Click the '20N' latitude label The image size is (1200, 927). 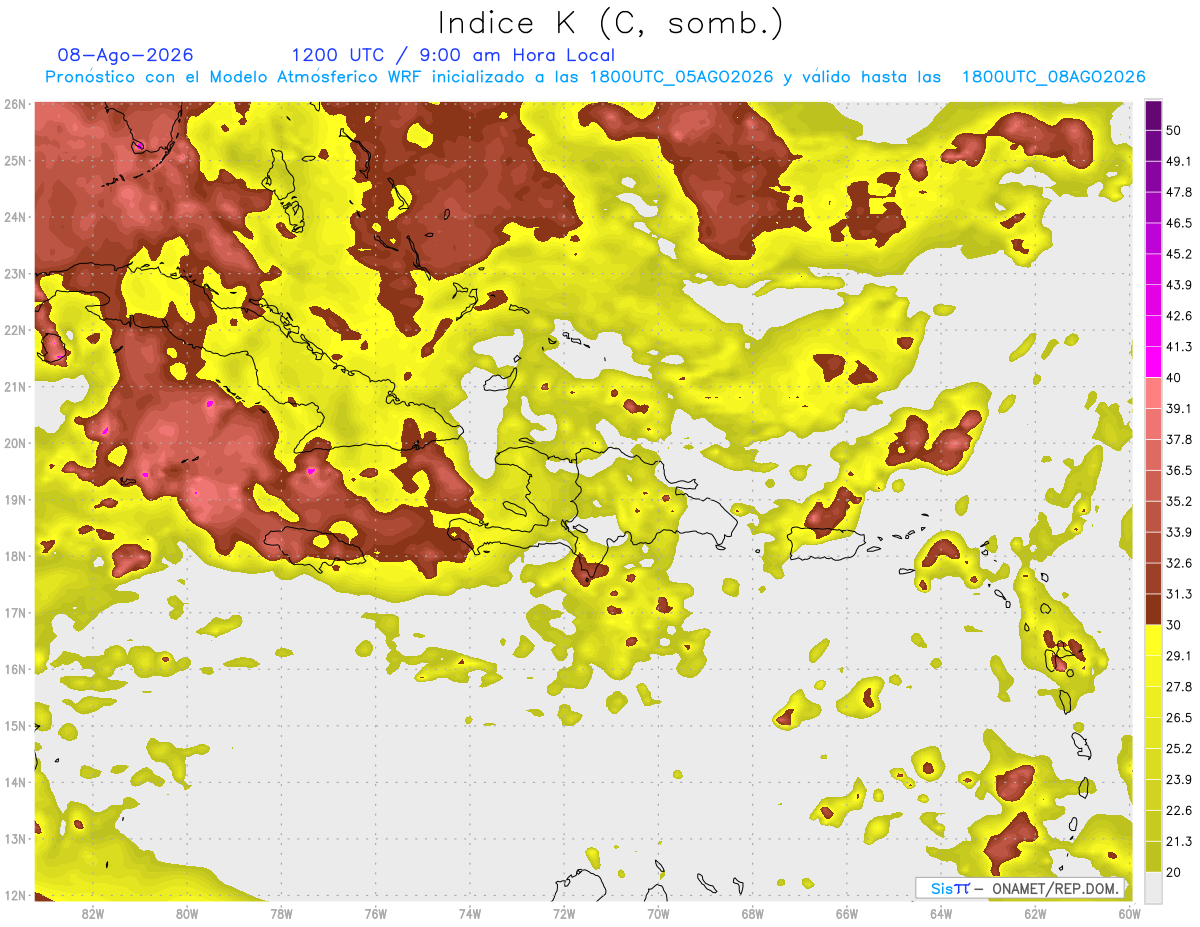click(15, 443)
